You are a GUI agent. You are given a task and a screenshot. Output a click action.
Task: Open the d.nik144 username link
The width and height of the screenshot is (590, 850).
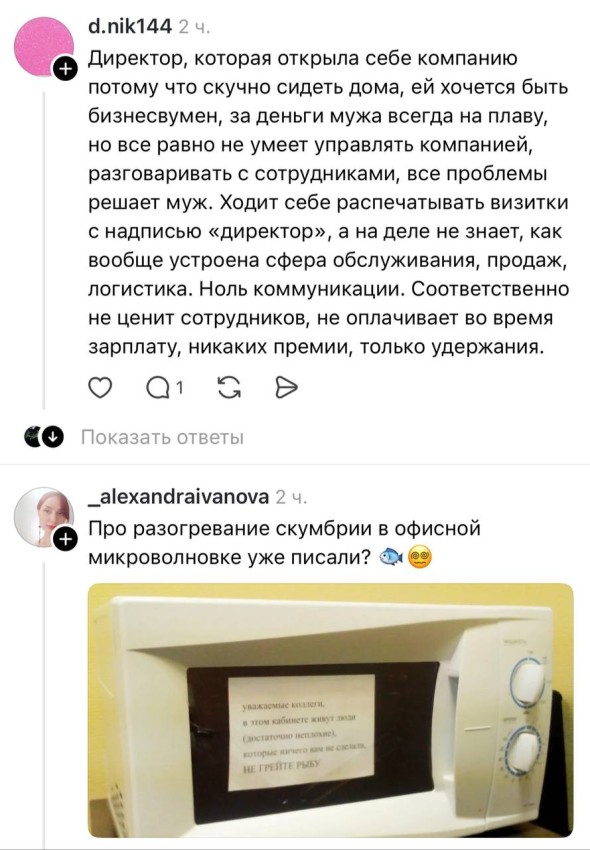[130, 26]
